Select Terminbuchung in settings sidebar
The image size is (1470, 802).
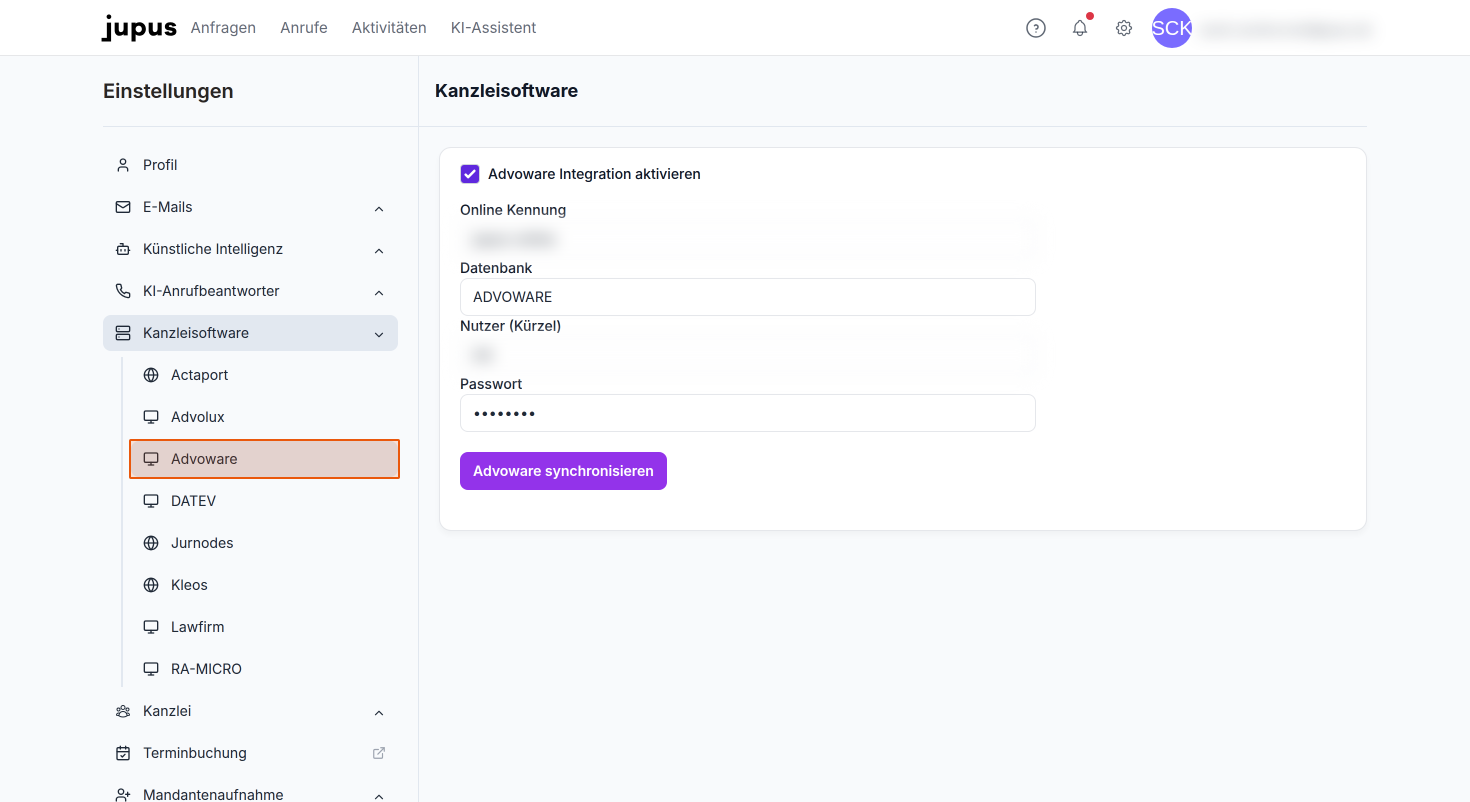250,753
